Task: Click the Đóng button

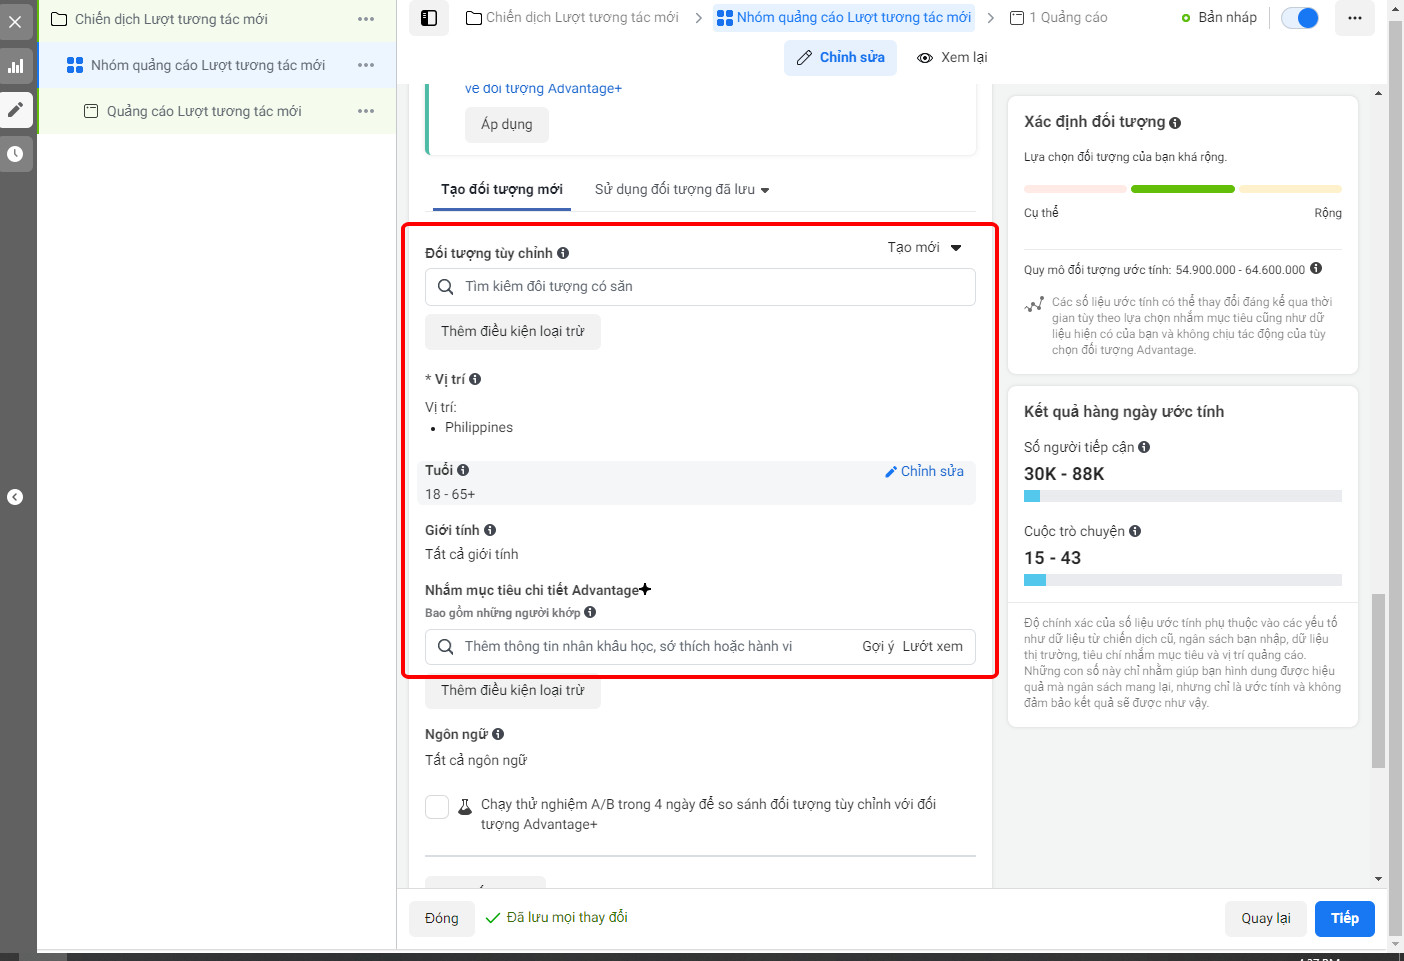Action: pos(441,918)
